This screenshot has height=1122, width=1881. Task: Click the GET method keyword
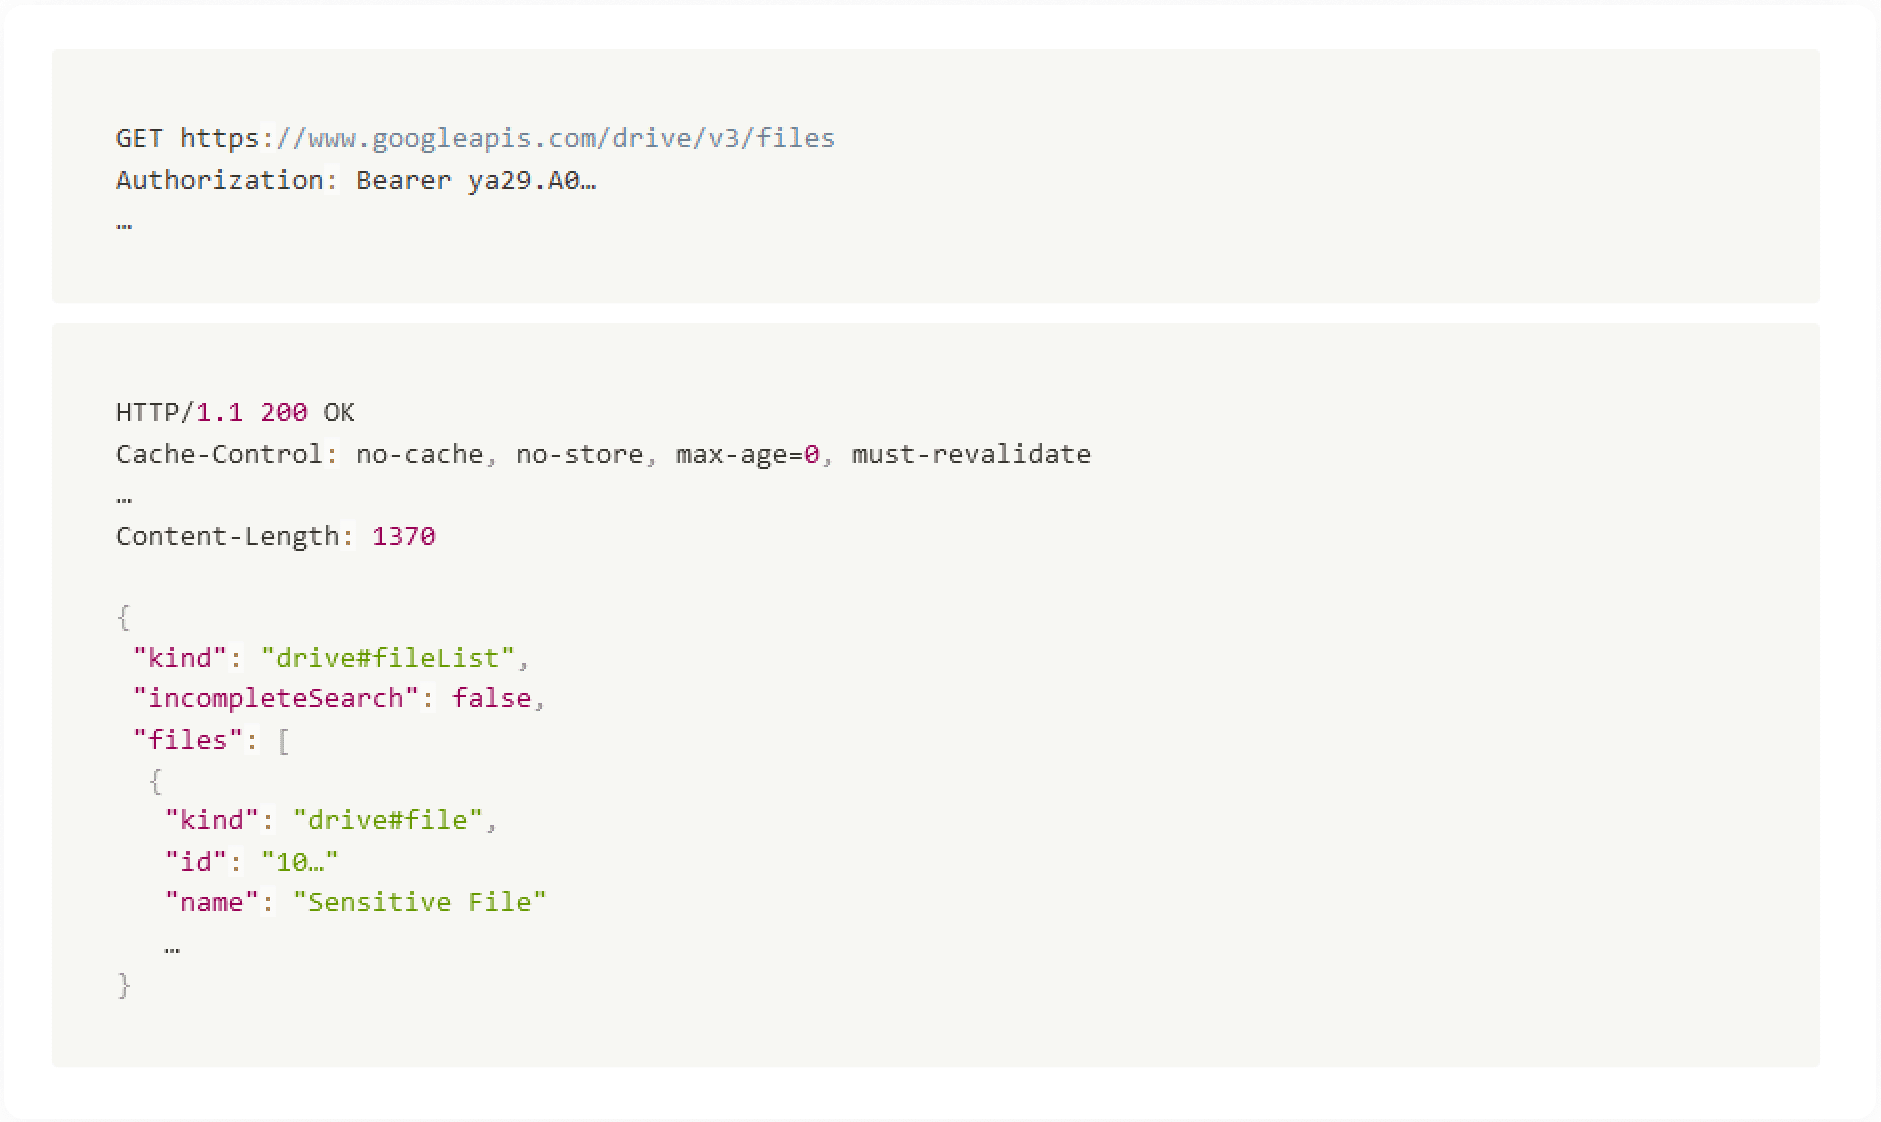(x=139, y=138)
